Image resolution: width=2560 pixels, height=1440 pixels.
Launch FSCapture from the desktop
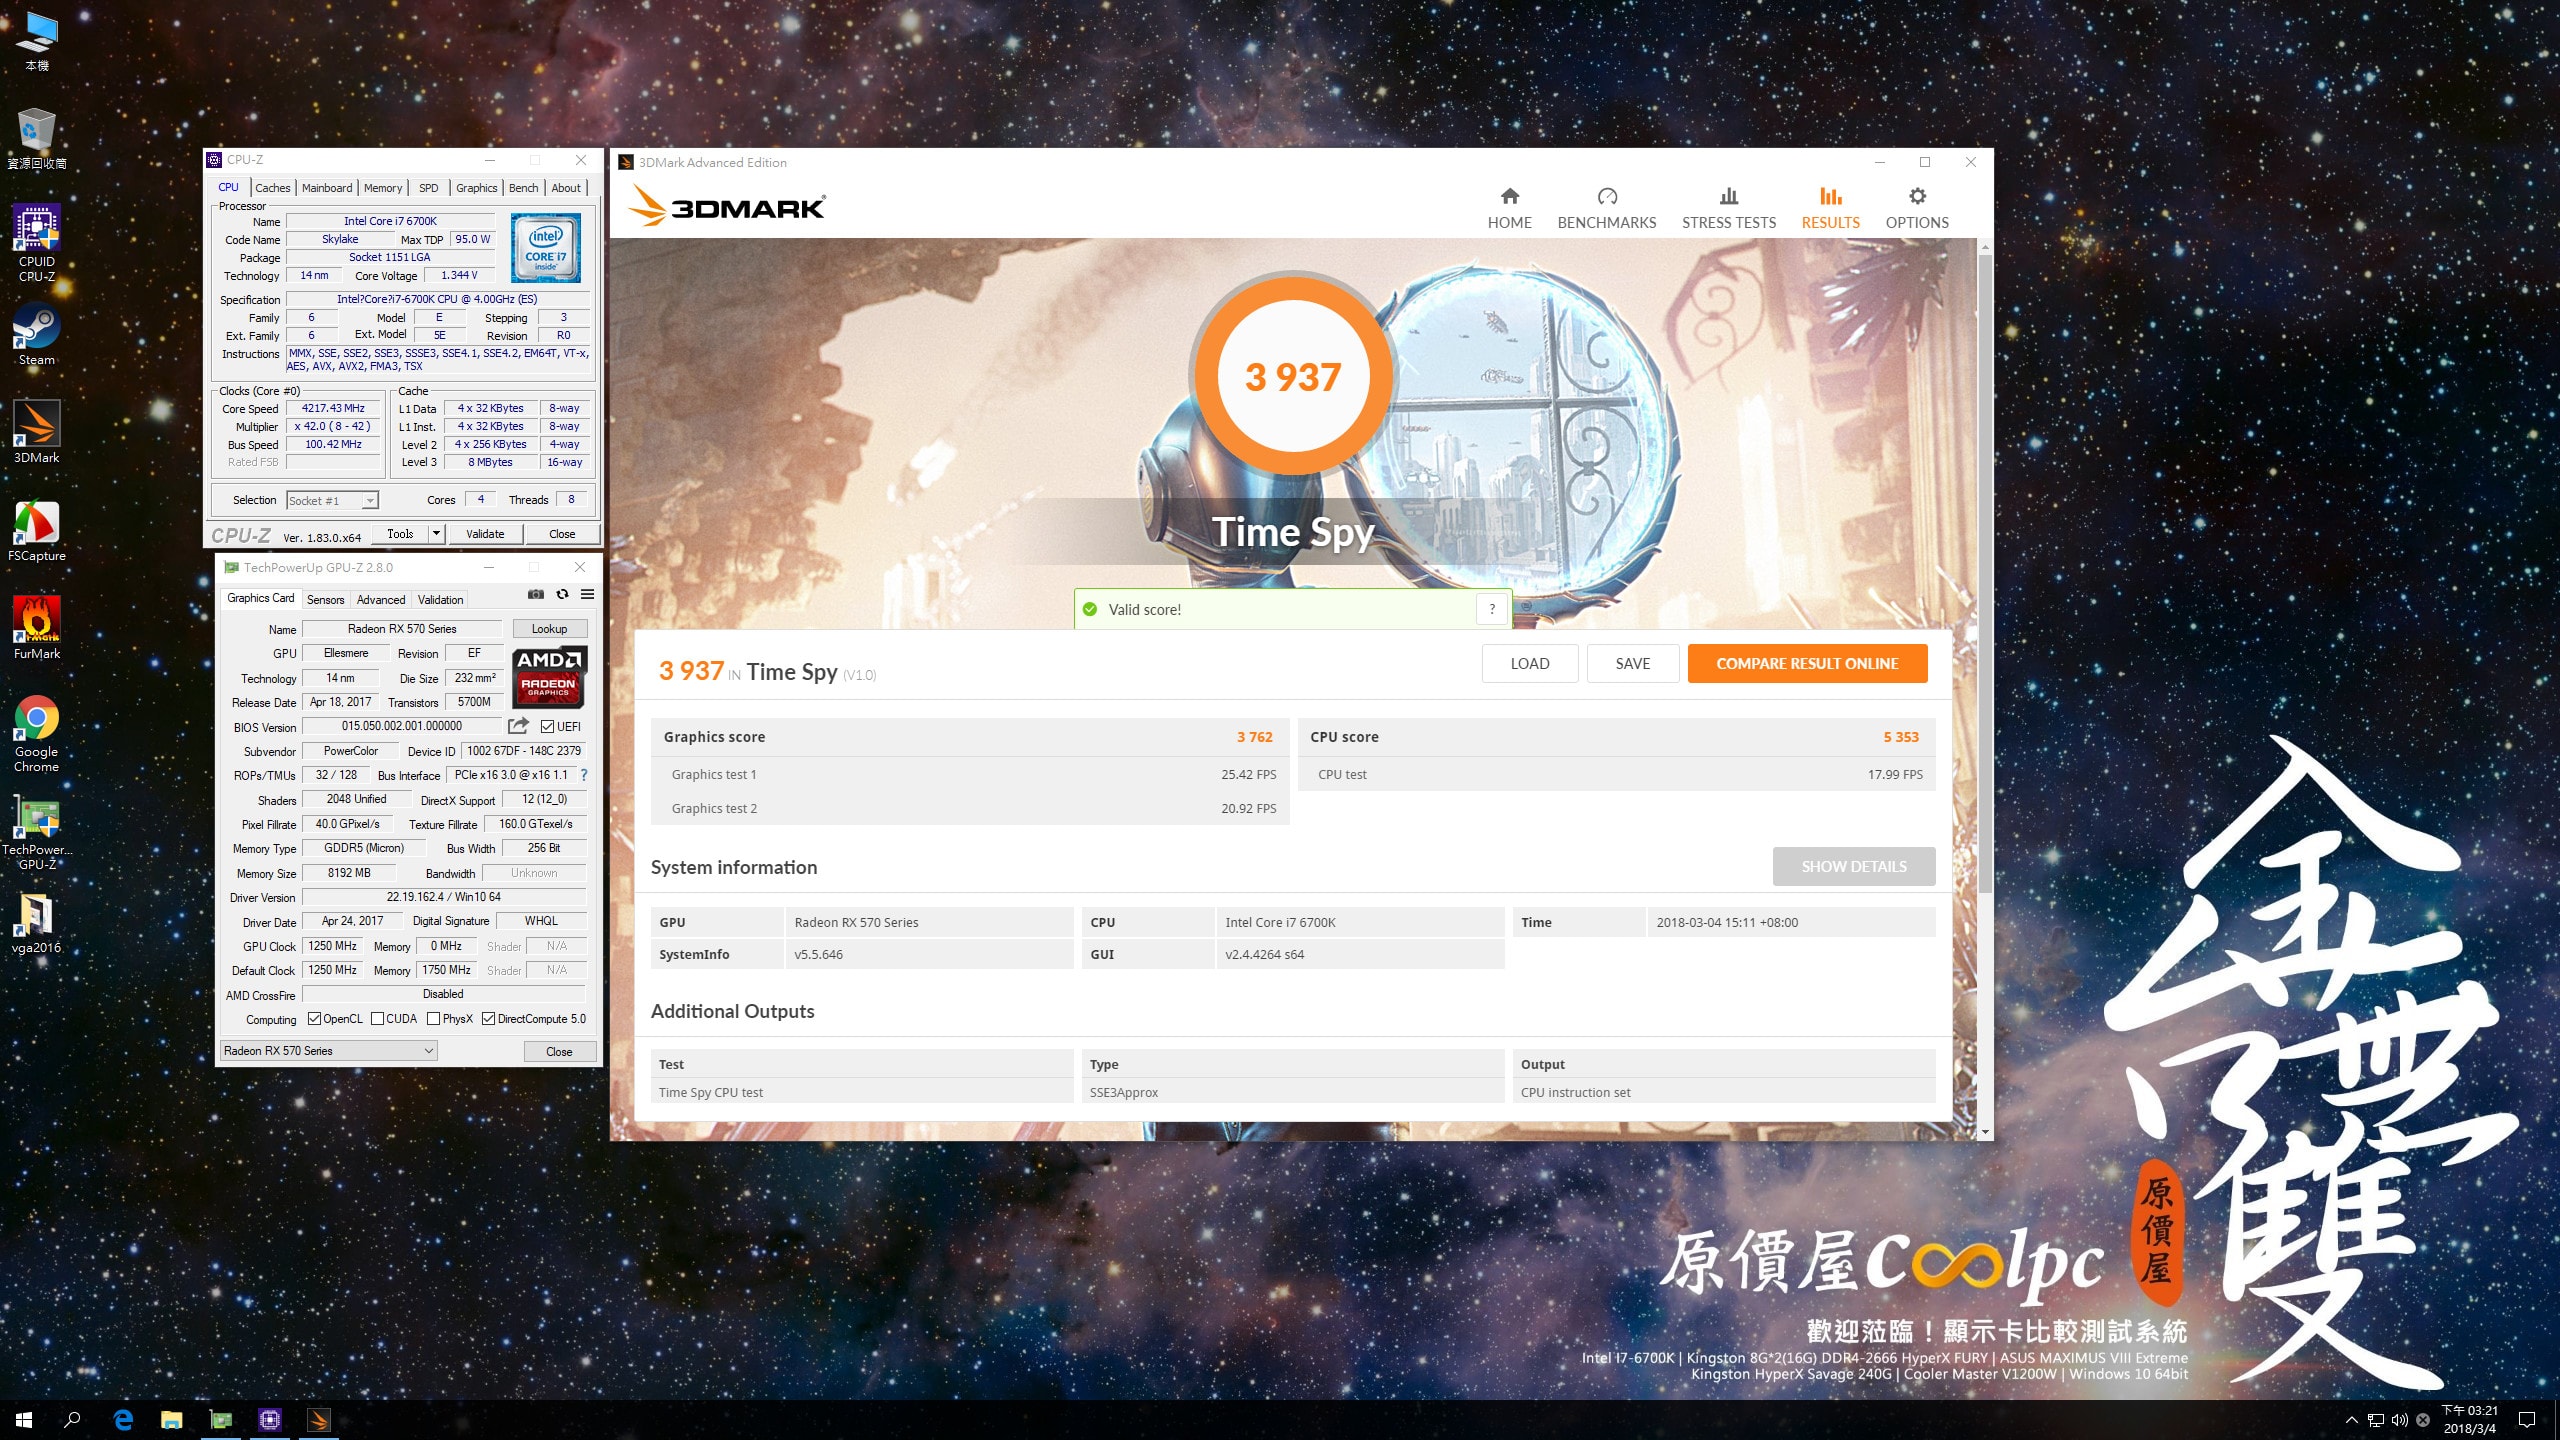(x=36, y=530)
